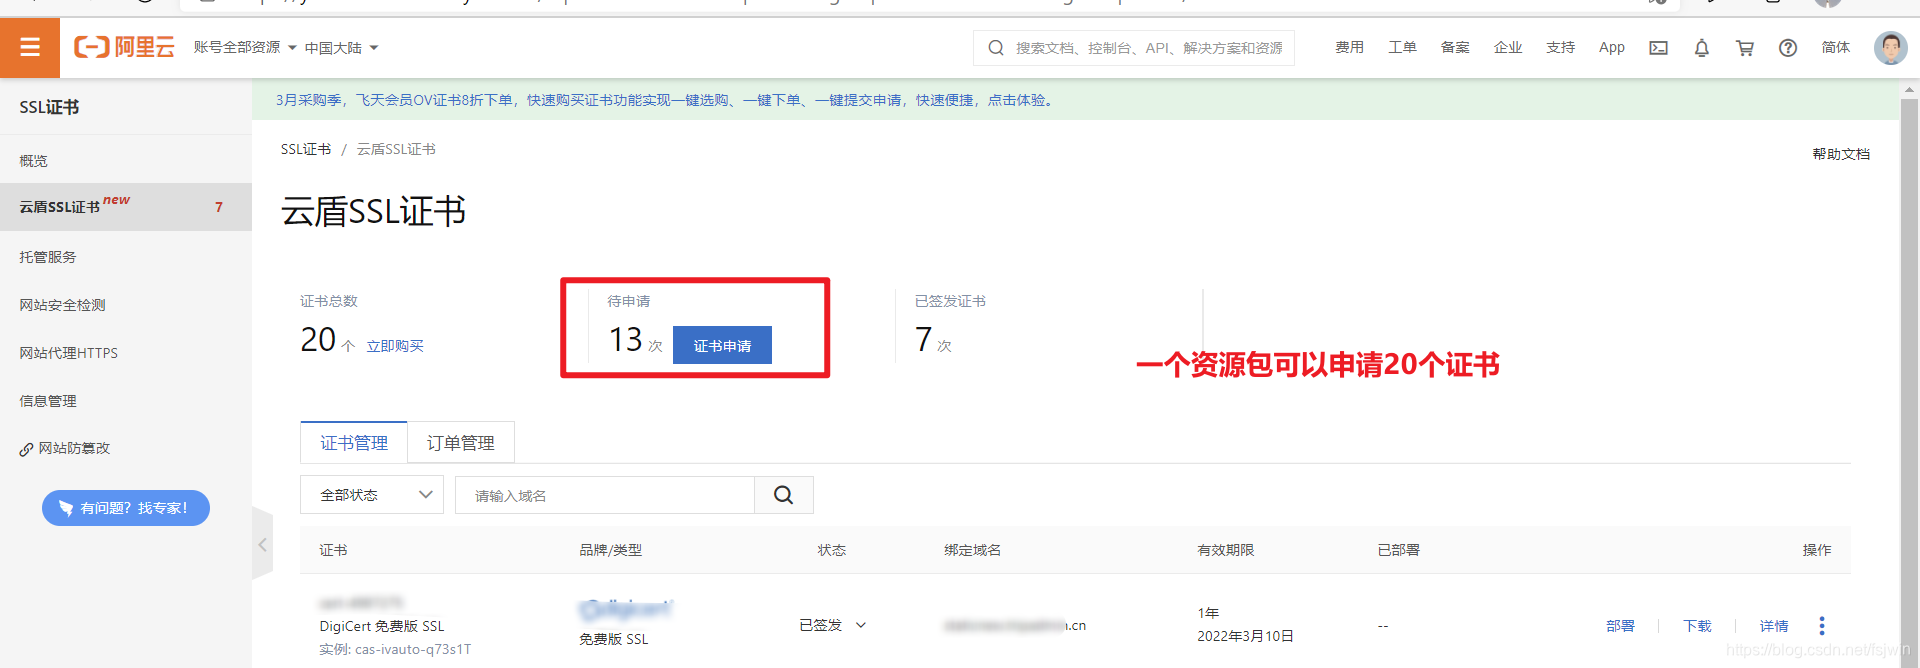Click the 请输入域名 input field
The image size is (1920, 668).
605,495
